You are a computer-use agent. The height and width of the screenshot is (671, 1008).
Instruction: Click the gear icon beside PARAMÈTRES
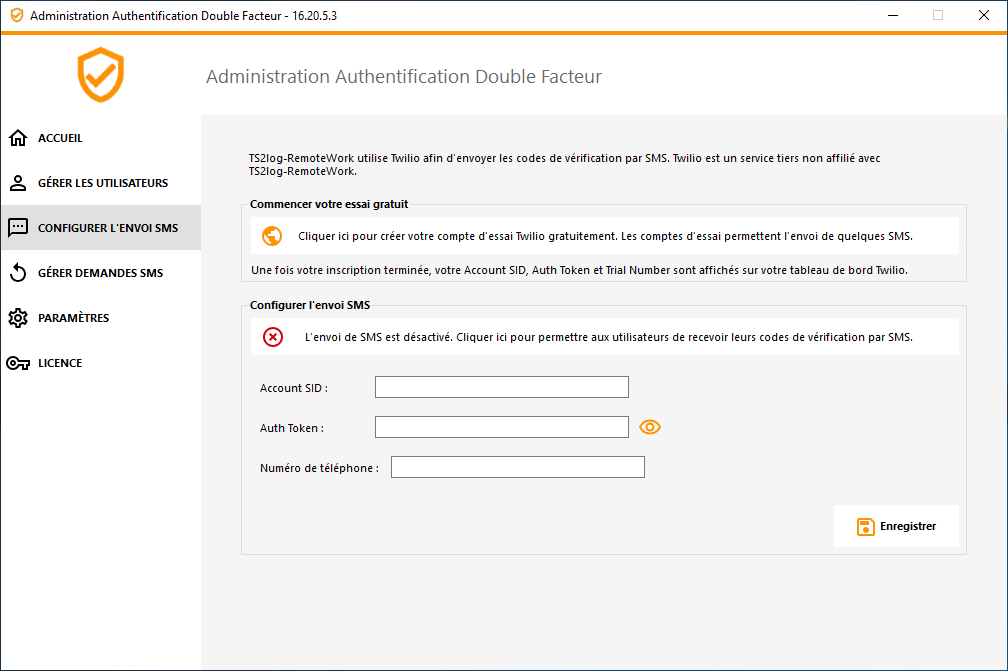click(x=18, y=318)
